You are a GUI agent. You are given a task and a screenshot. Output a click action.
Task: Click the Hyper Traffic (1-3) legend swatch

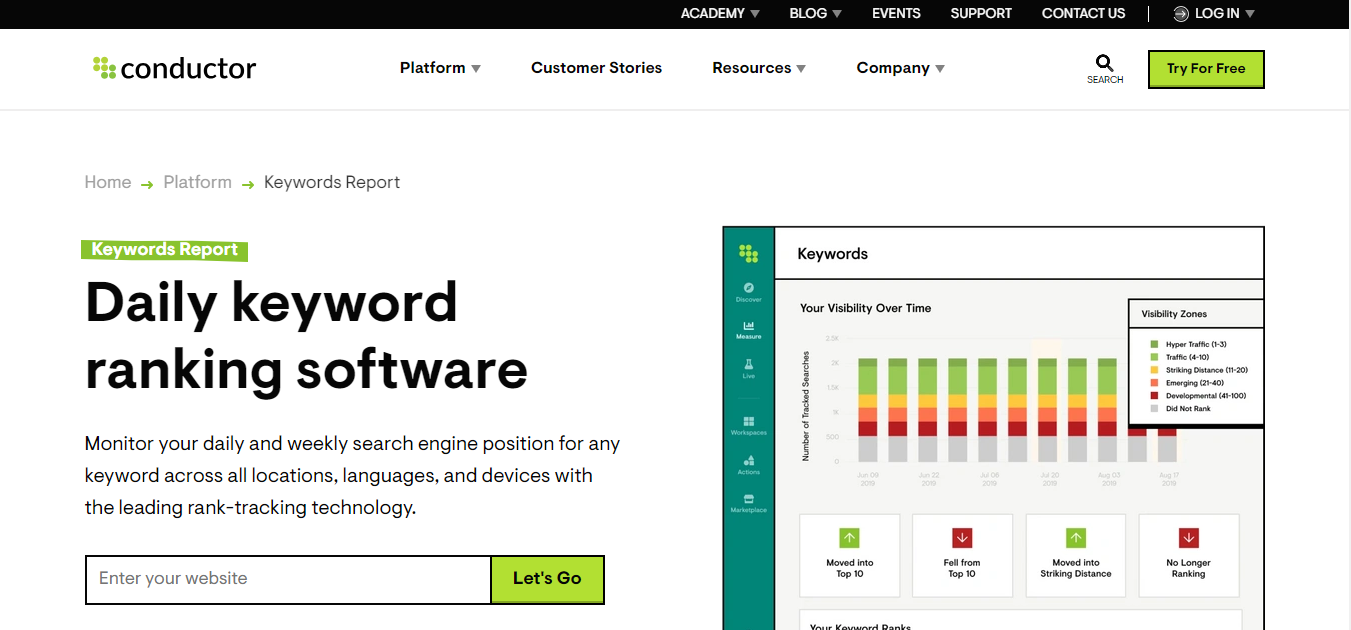click(x=1153, y=344)
